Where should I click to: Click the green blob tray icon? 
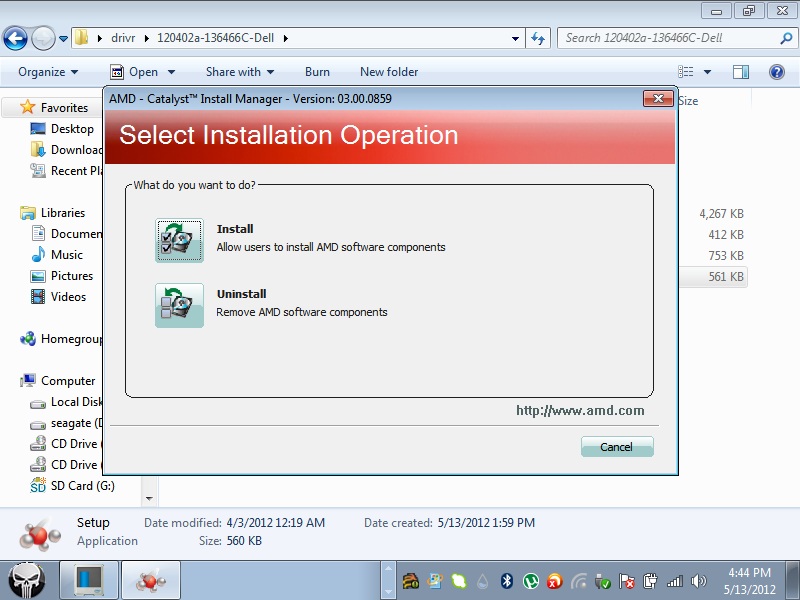pyautogui.click(x=458, y=581)
